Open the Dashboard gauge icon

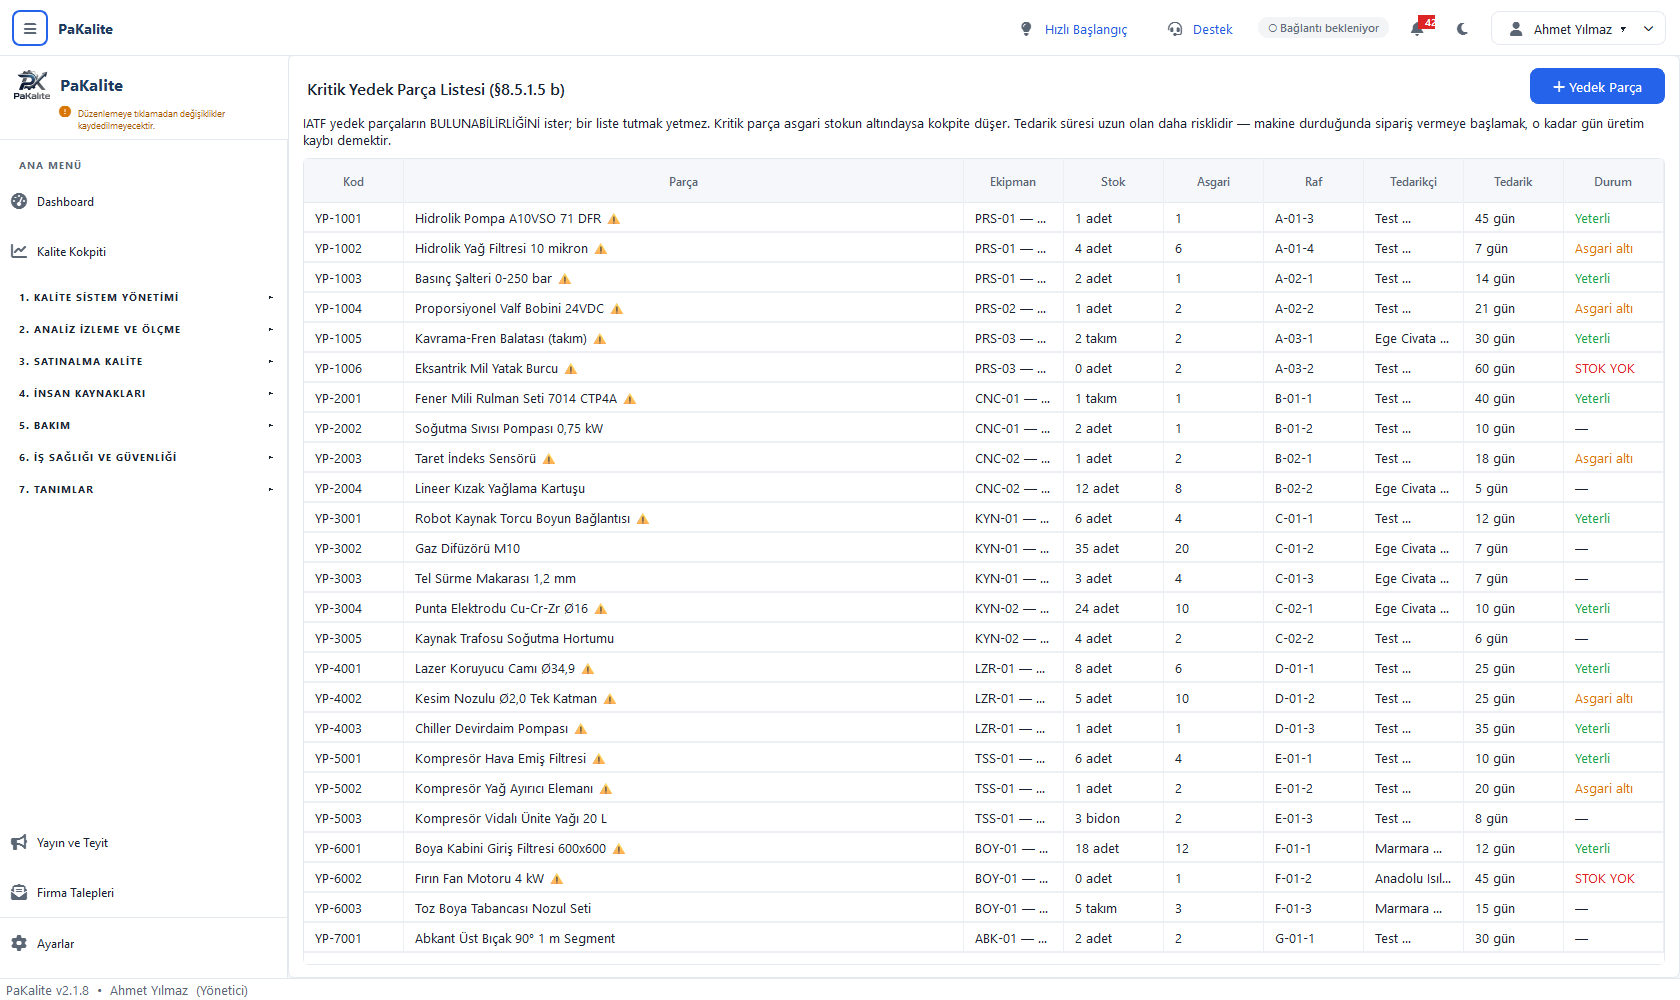19,201
